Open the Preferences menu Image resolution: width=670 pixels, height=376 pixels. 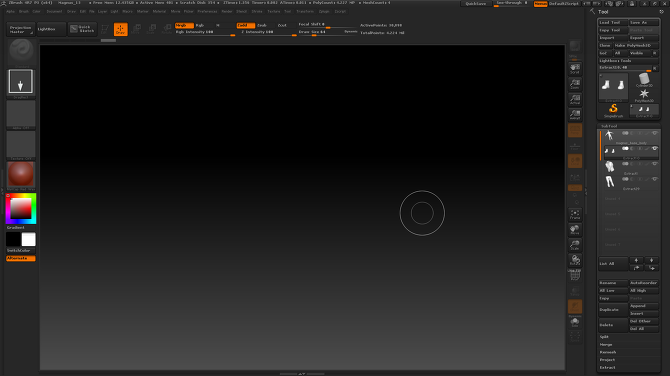[x=207, y=12]
